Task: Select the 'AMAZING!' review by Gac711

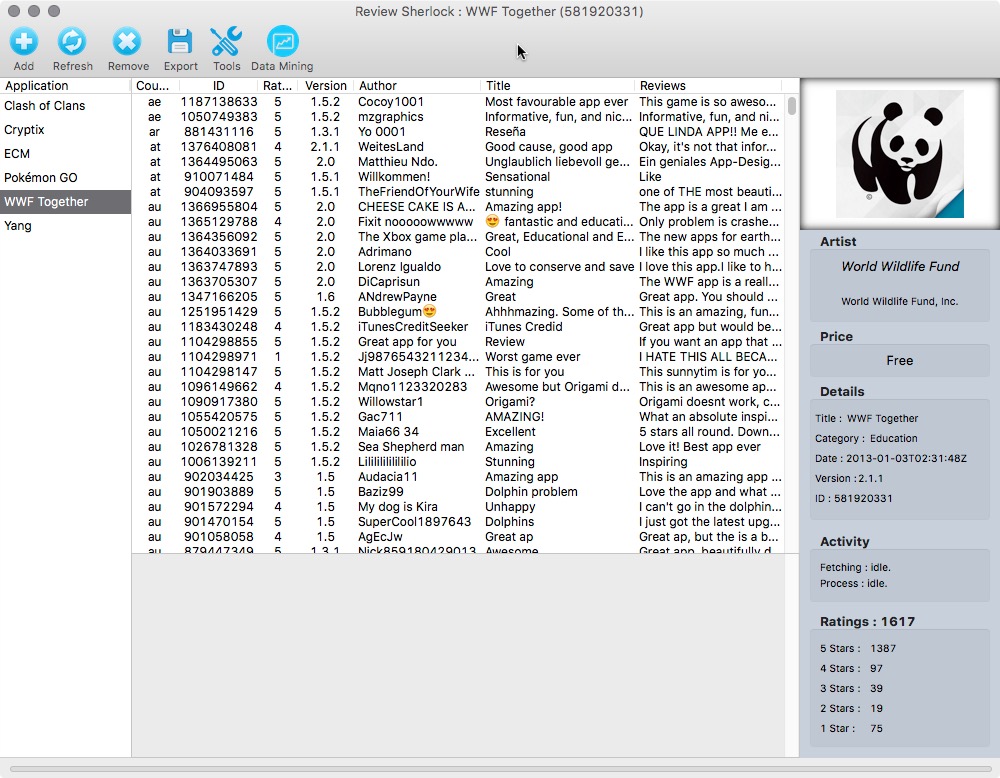Action: 458,416
